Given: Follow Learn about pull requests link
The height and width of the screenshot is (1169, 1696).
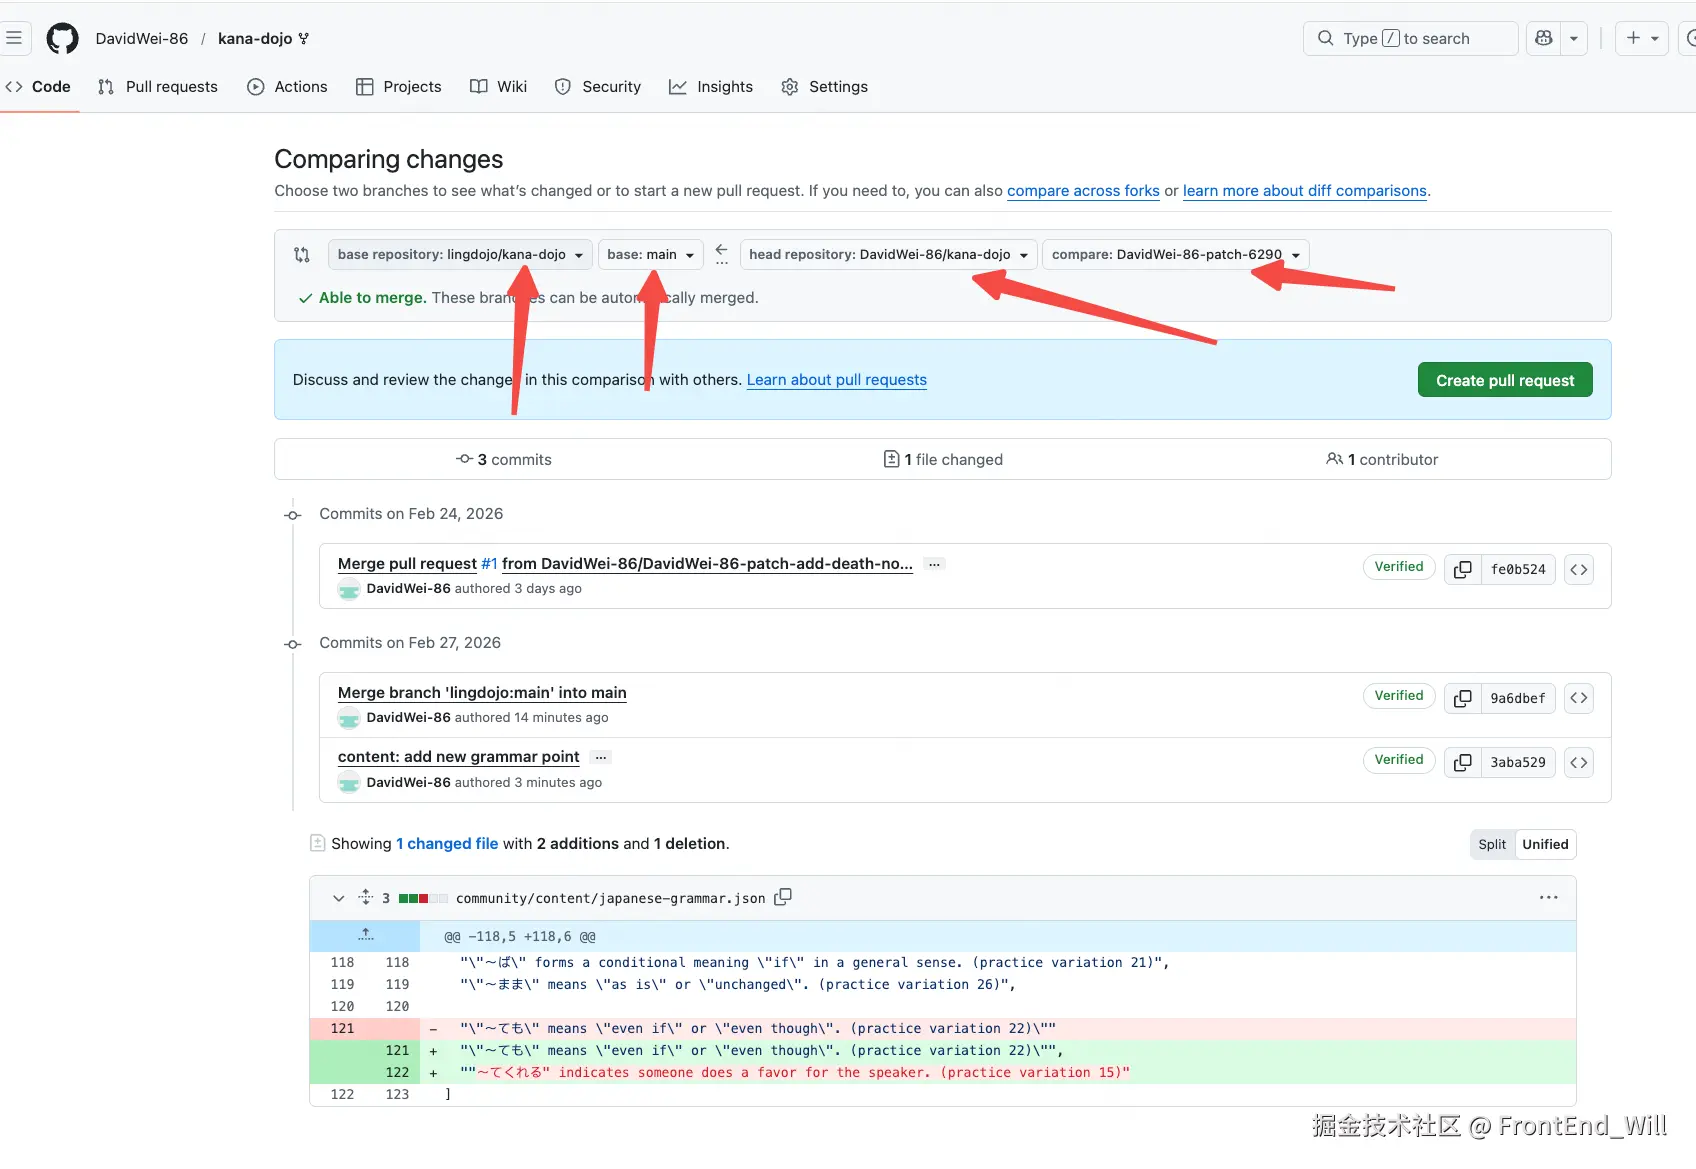Looking at the screenshot, I should pos(837,380).
